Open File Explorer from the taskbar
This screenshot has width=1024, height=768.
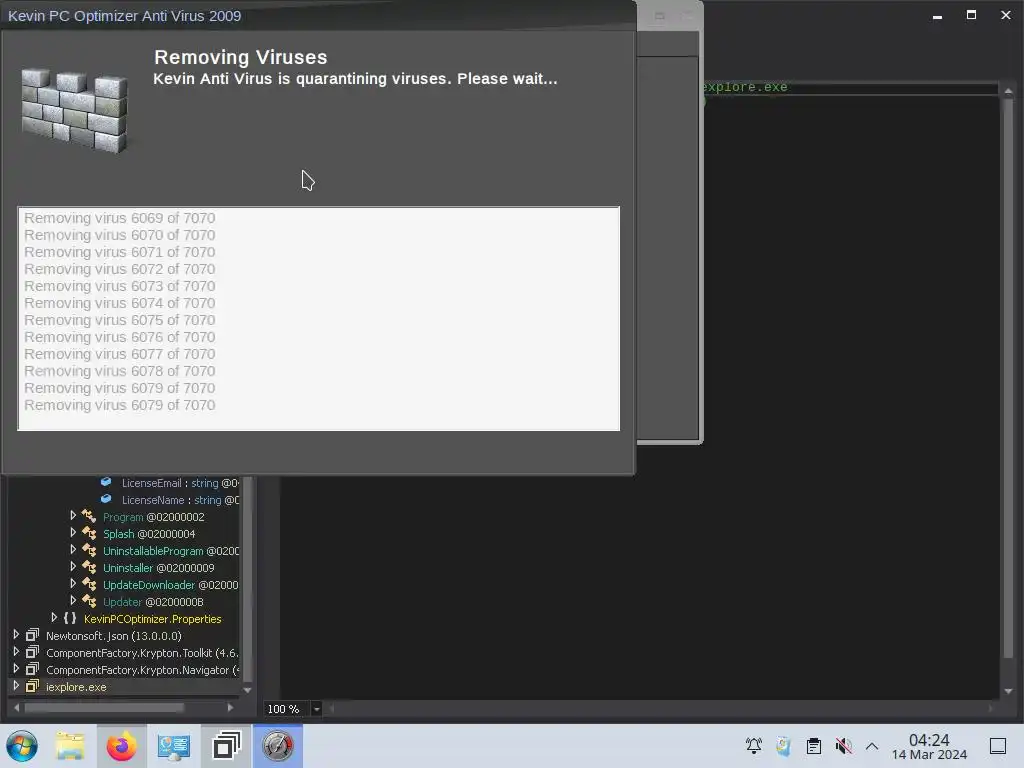(70, 746)
